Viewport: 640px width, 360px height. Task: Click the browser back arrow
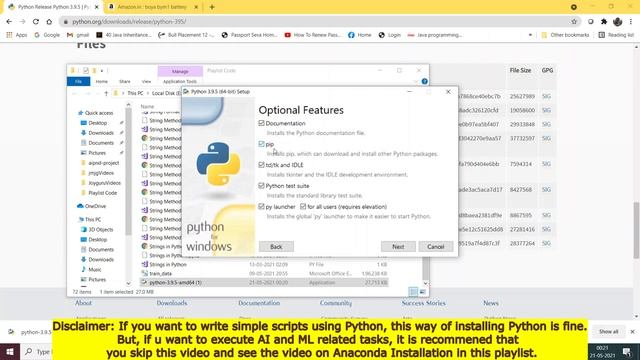point(9,22)
